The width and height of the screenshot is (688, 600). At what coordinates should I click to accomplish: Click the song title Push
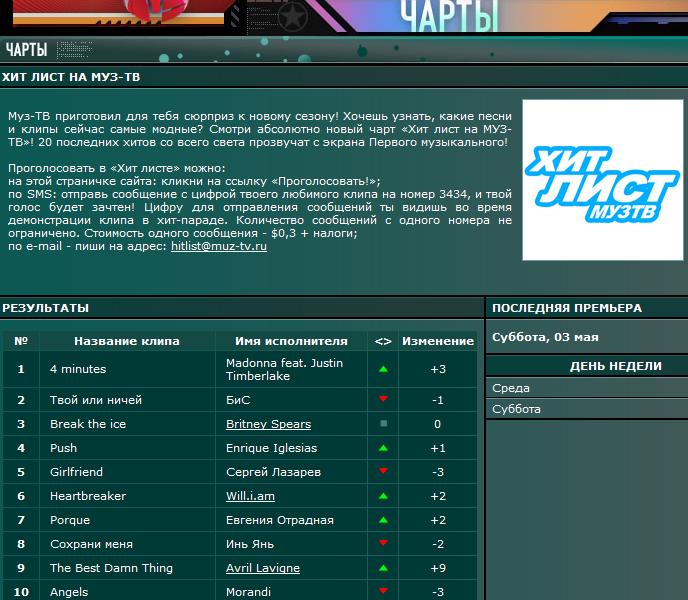[x=64, y=448]
